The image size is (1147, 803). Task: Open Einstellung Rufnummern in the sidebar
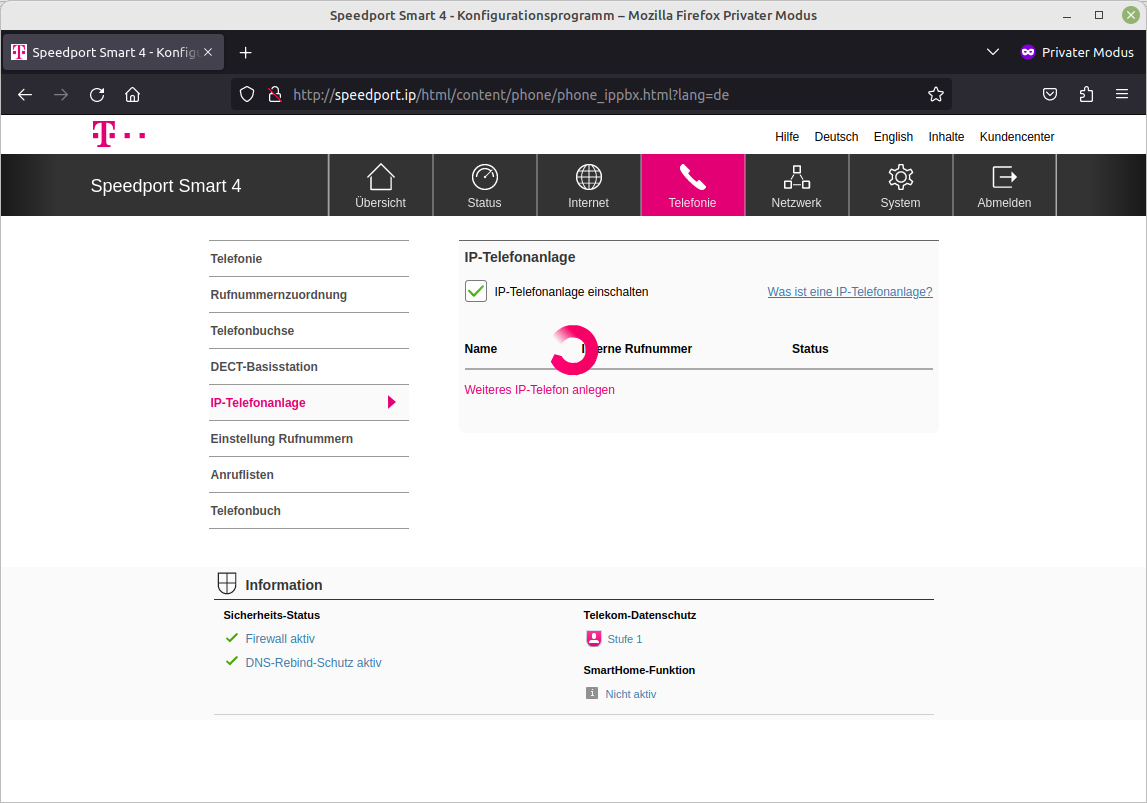(309, 439)
